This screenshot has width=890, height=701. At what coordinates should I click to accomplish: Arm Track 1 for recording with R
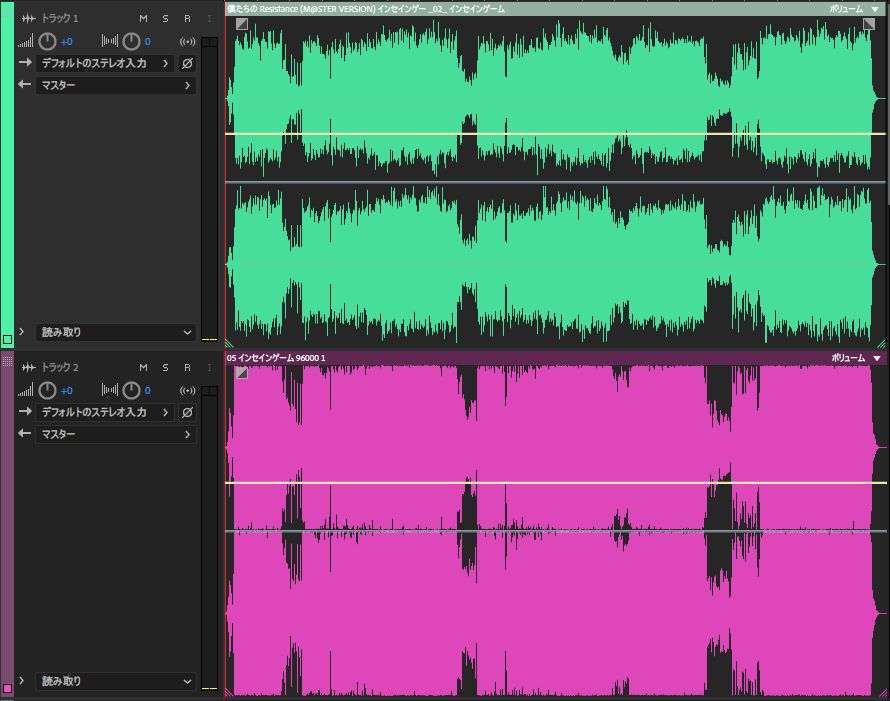point(187,19)
